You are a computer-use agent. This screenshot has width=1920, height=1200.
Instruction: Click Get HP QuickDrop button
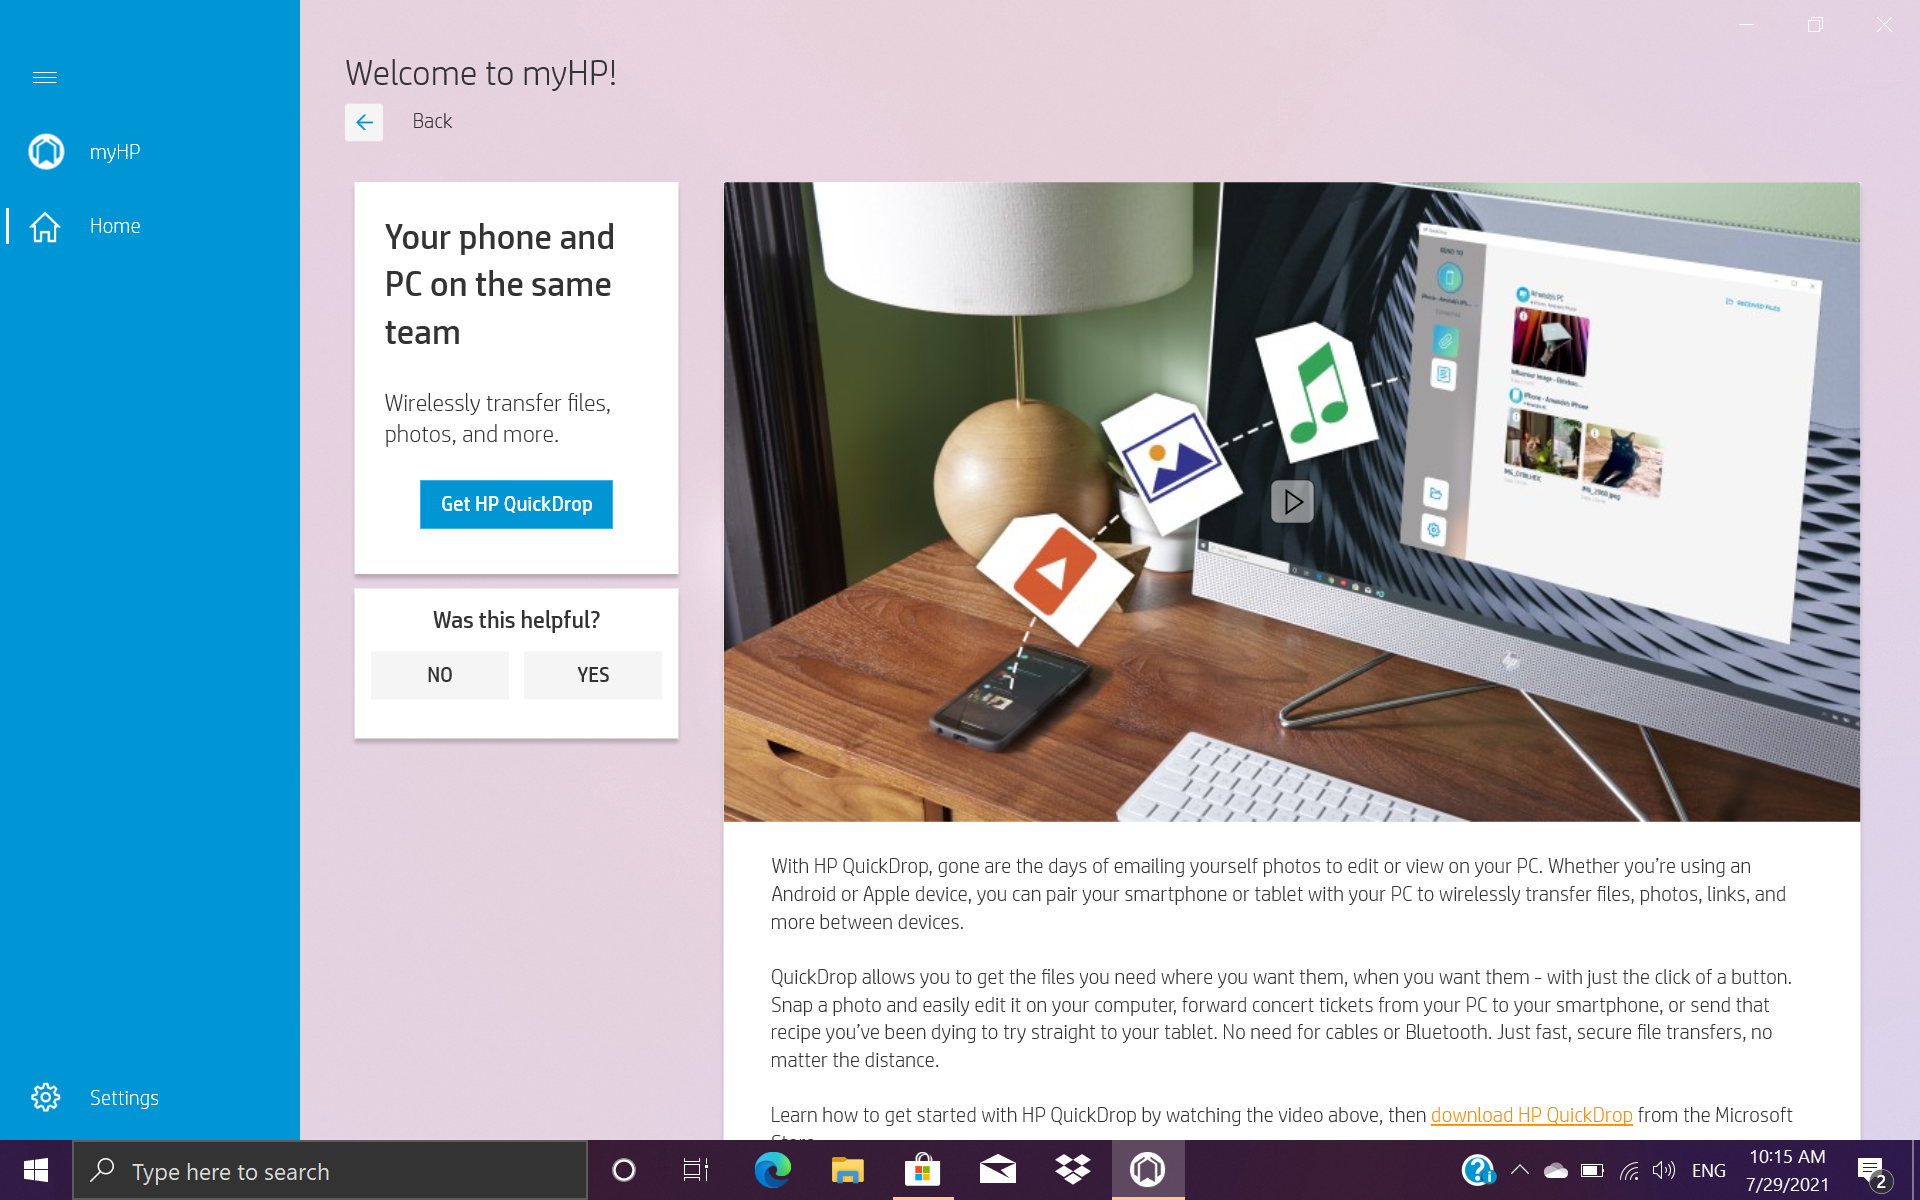(516, 504)
